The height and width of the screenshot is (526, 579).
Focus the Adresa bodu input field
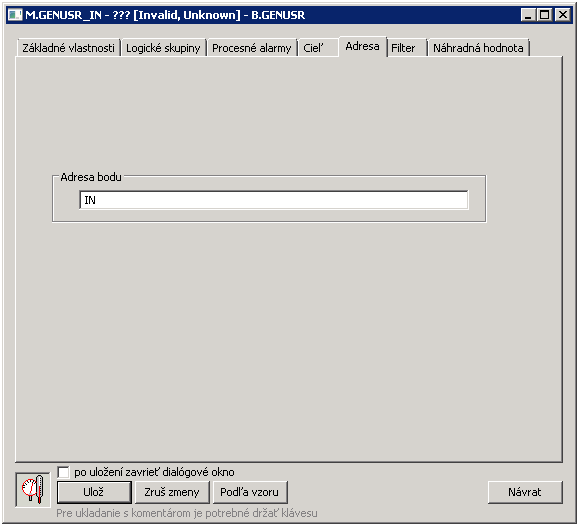(274, 200)
